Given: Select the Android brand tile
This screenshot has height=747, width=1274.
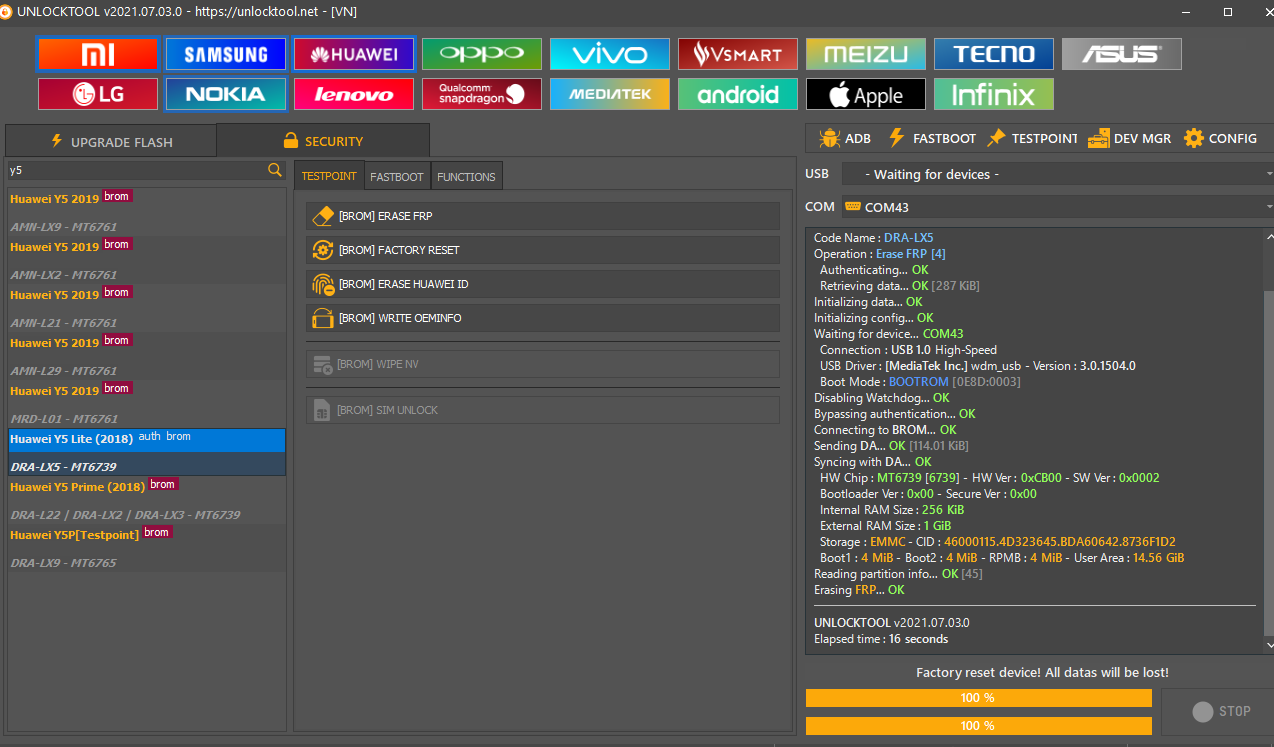Looking at the screenshot, I should [738, 94].
